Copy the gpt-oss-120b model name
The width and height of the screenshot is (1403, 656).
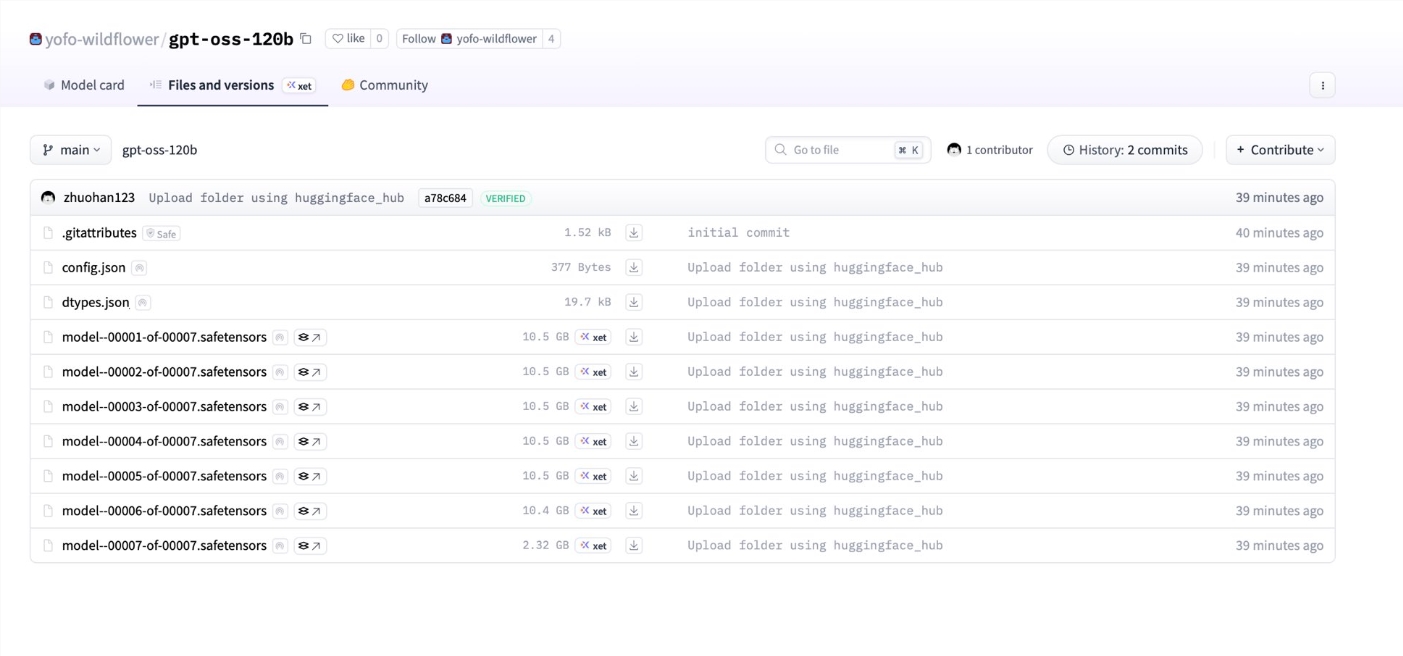pos(306,39)
